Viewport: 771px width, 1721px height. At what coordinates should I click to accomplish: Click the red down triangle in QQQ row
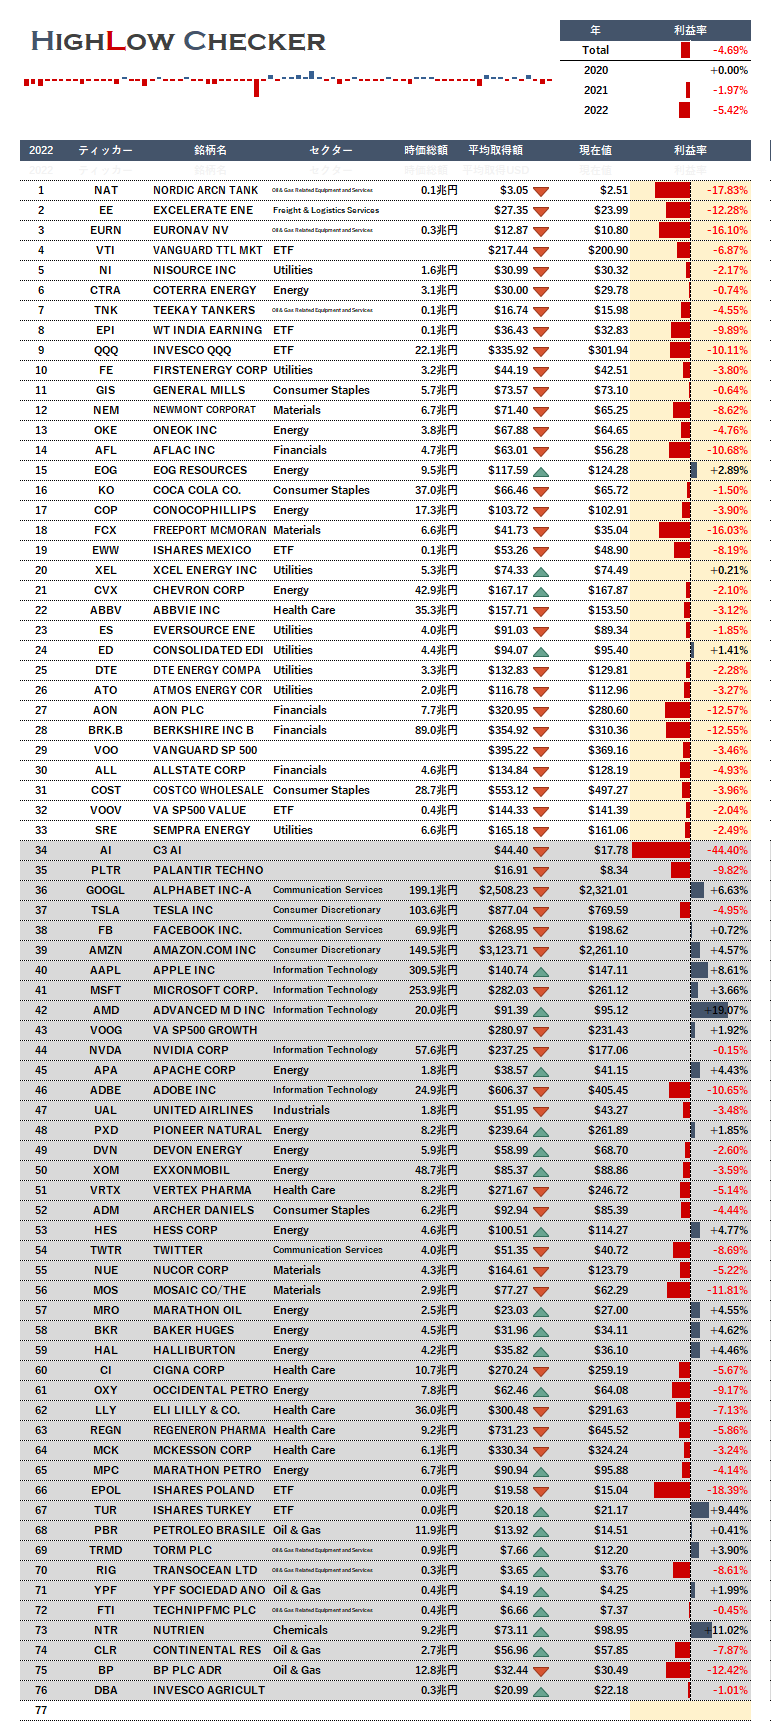[x=541, y=351]
